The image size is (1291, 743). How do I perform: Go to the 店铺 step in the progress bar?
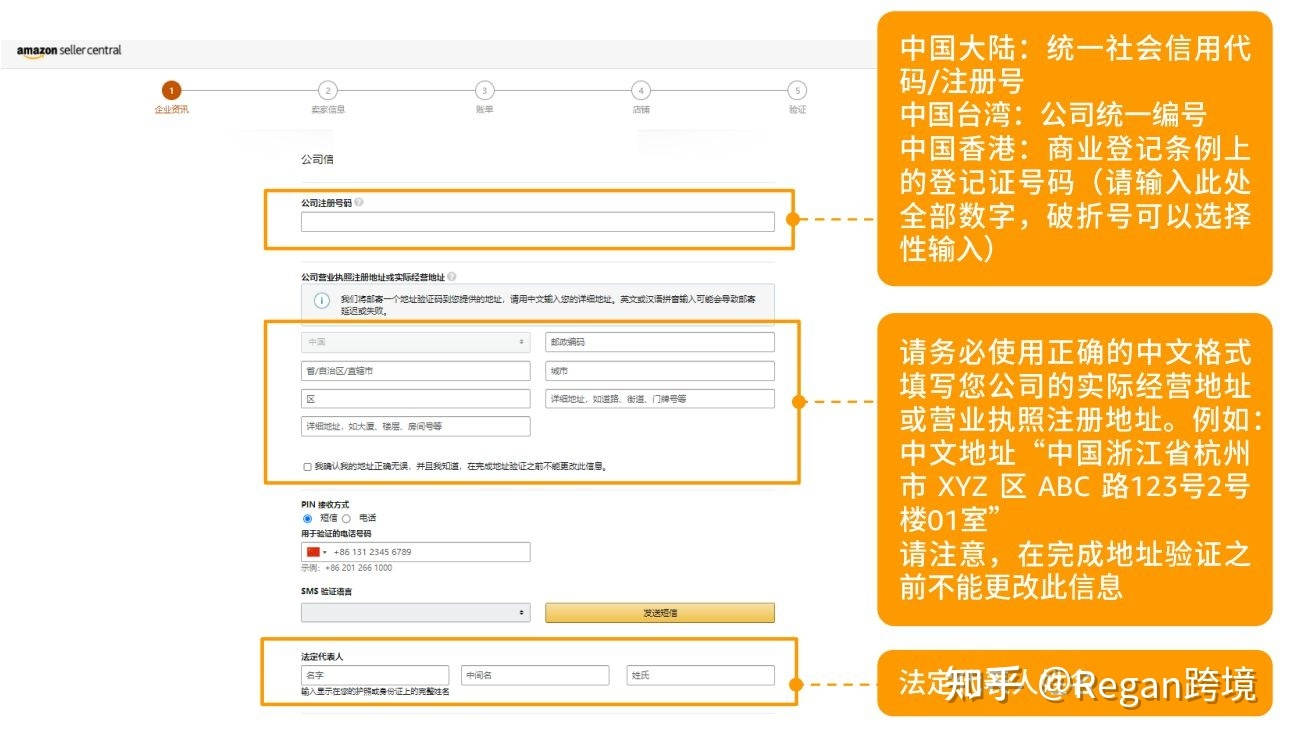[640, 89]
